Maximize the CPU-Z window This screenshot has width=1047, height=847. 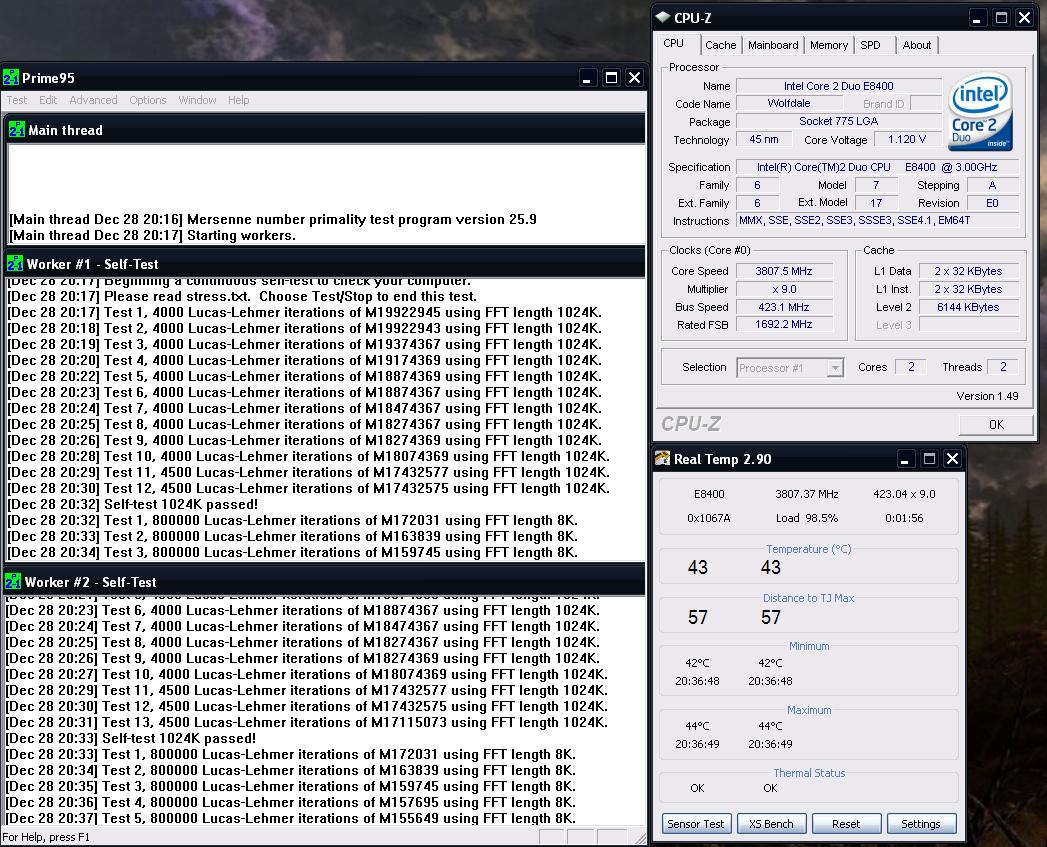point(1001,18)
